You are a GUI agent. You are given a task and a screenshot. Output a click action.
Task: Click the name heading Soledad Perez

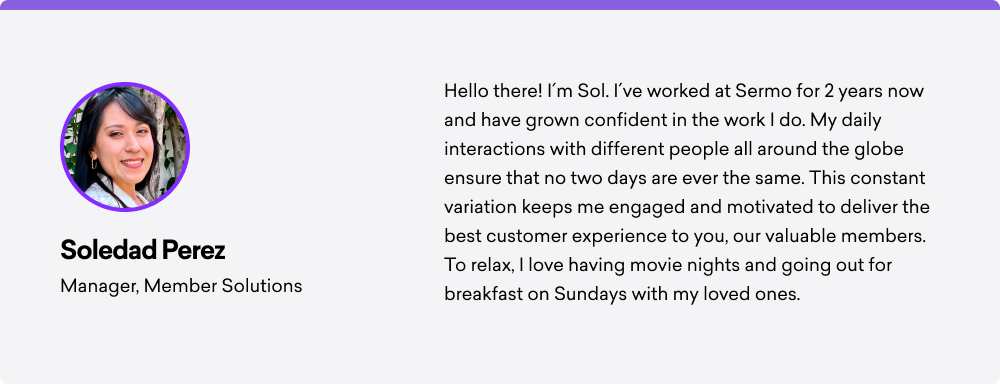pos(143,251)
